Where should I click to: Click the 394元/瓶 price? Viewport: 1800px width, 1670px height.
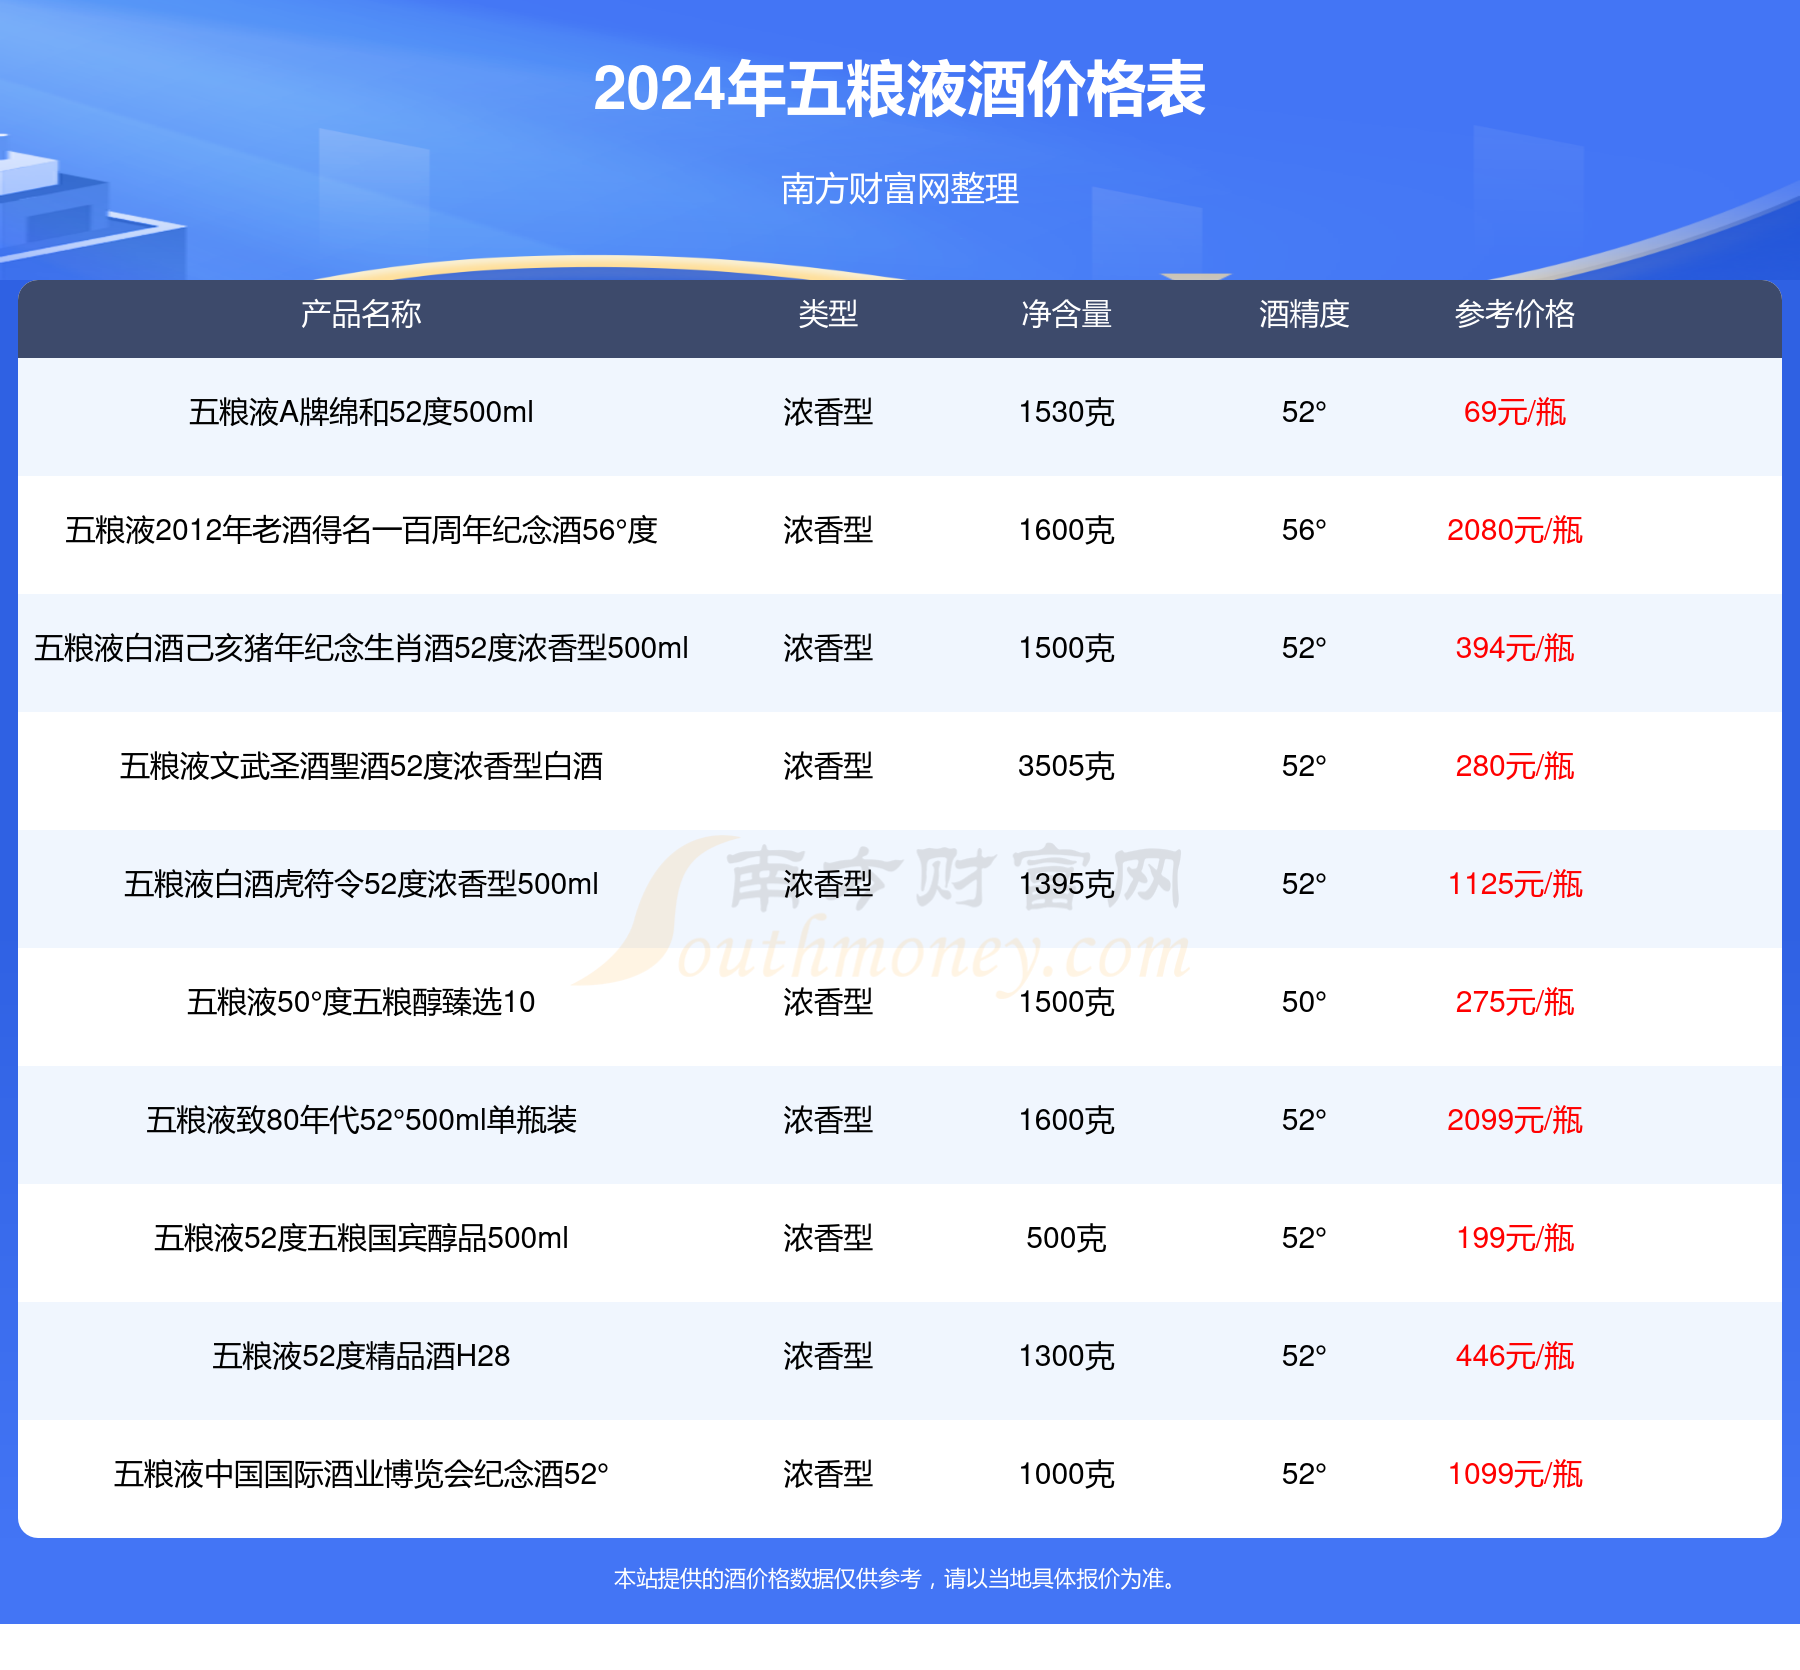coord(1515,648)
